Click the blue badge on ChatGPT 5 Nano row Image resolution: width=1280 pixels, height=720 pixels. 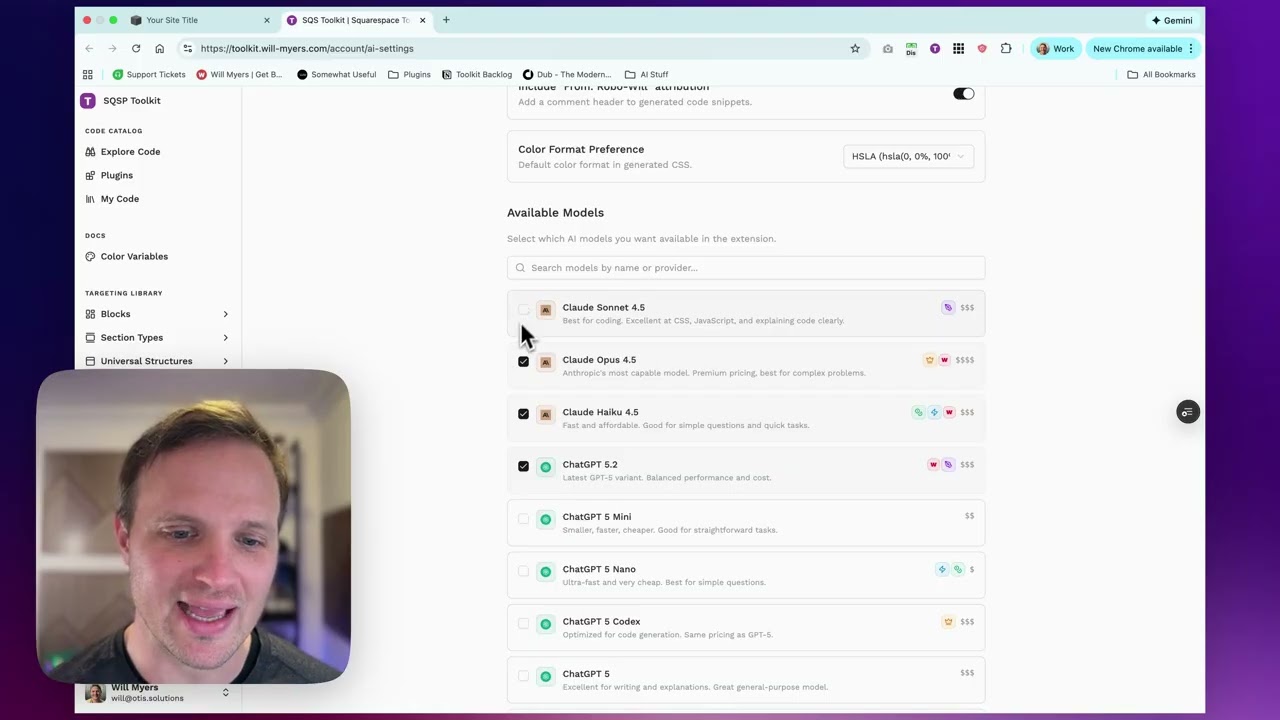point(942,569)
